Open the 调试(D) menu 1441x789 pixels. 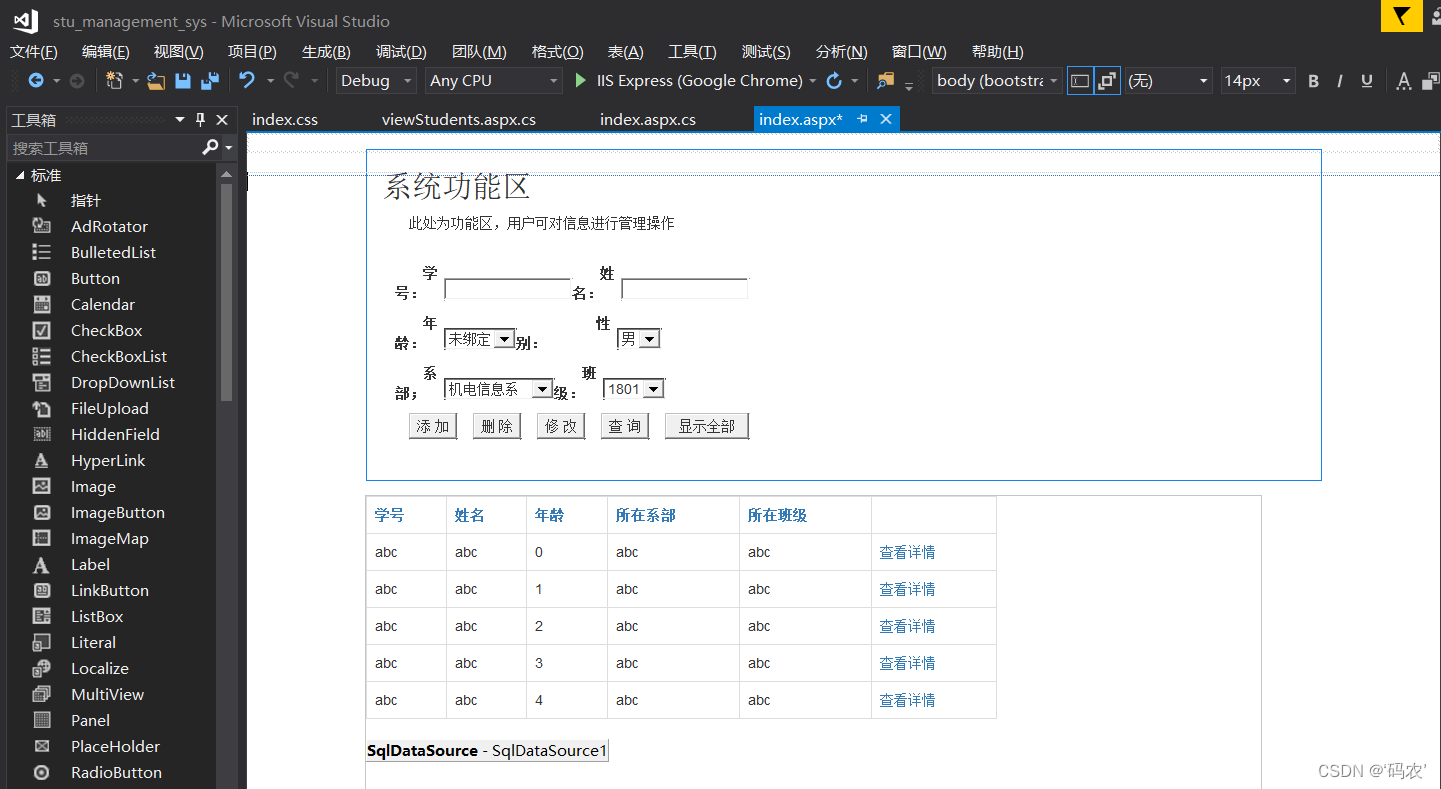(x=401, y=52)
